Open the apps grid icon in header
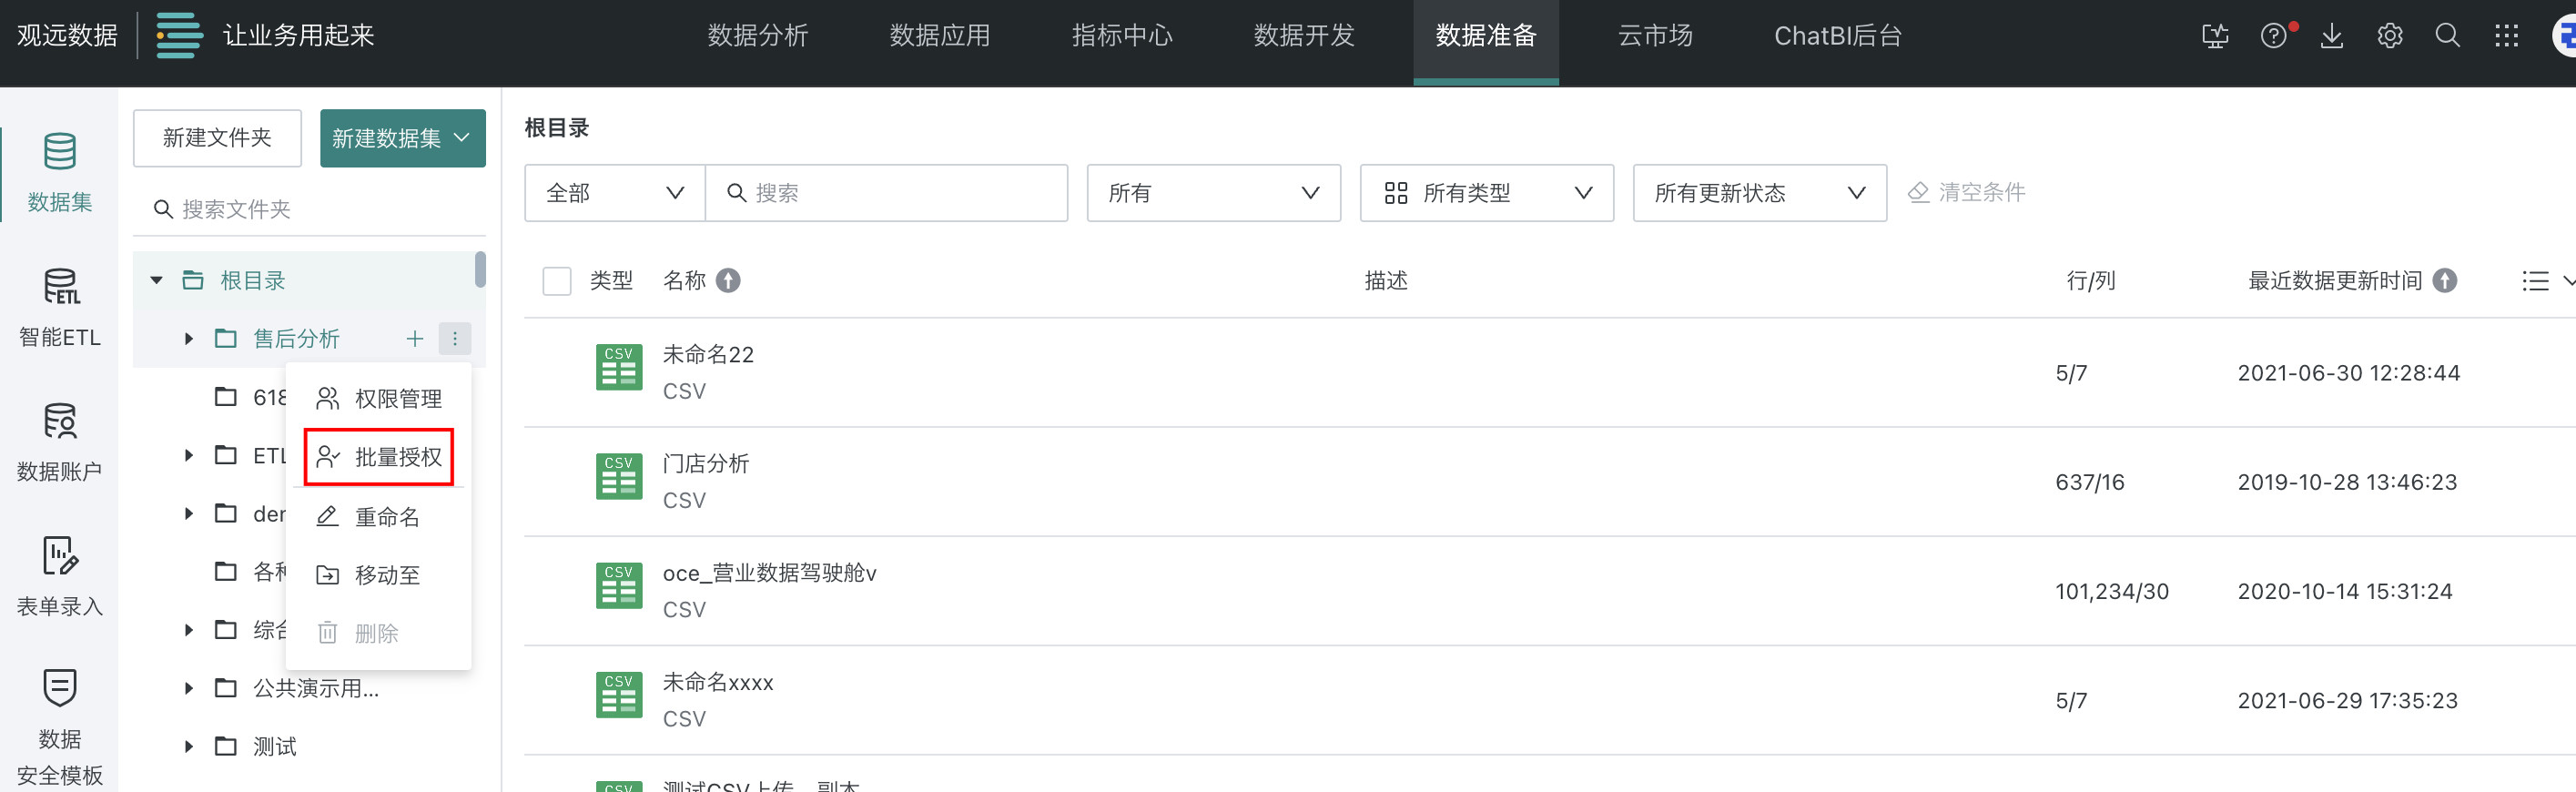 click(x=2506, y=36)
